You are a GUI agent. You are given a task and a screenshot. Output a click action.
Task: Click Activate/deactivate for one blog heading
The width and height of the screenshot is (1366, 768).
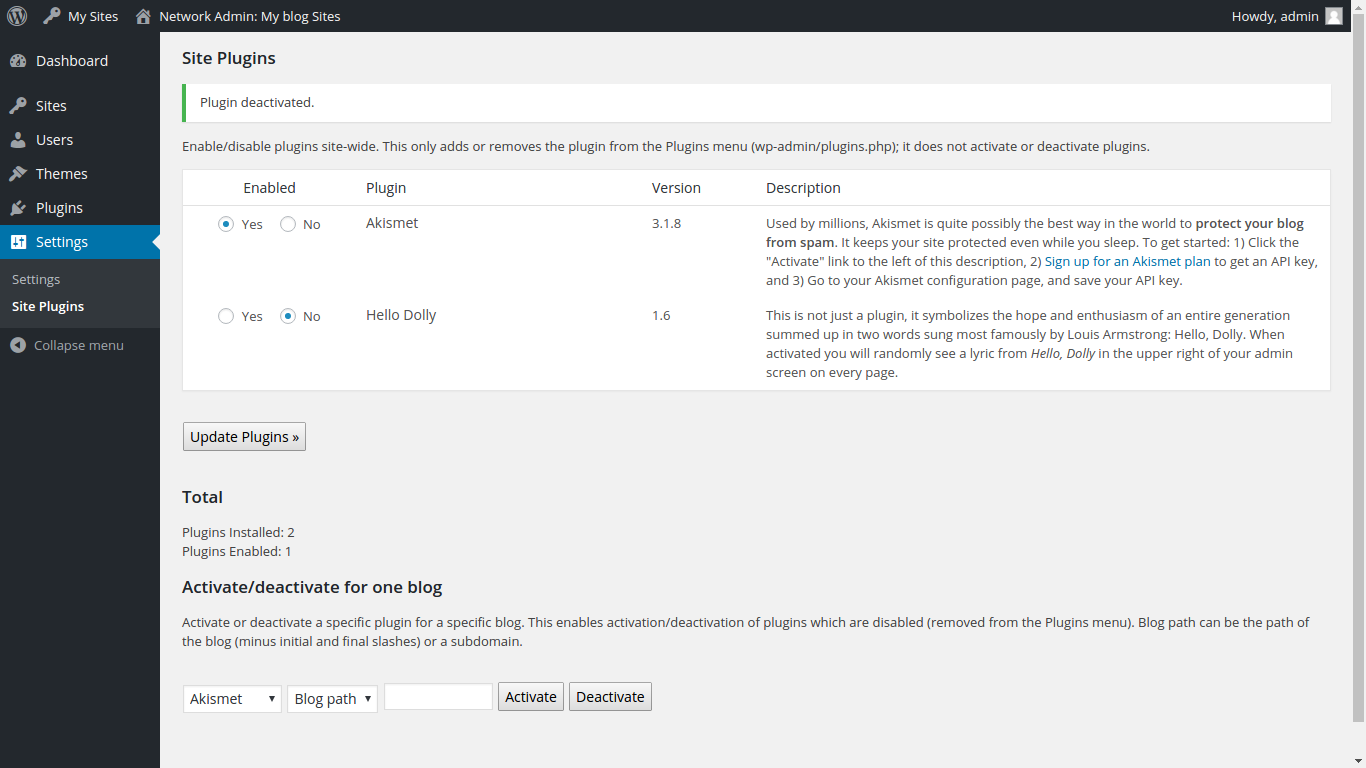pos(312,587)
